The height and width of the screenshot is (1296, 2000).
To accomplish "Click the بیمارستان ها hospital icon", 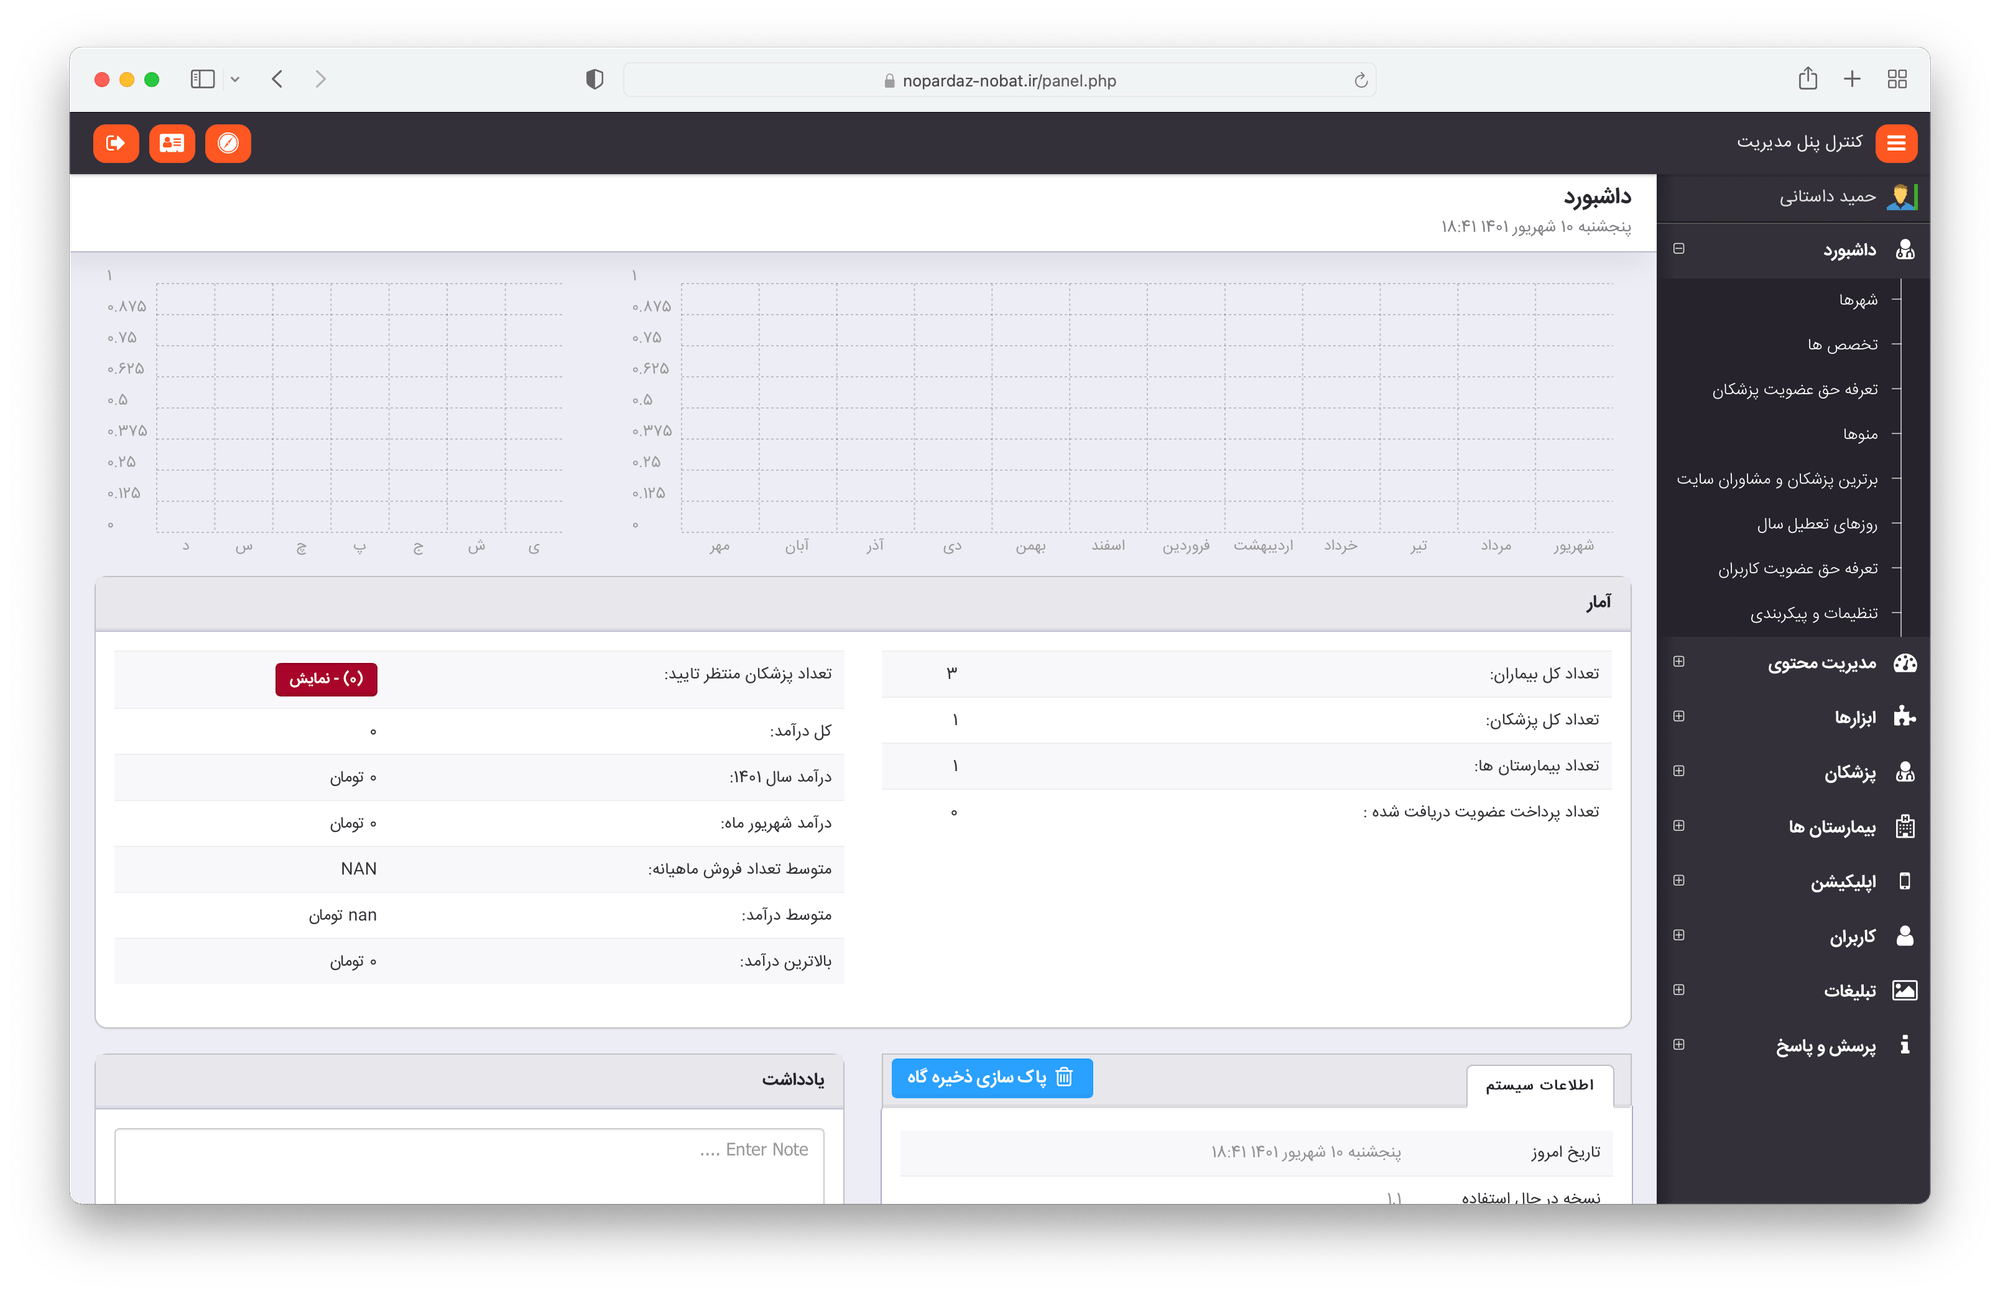I will [1906, 826].
